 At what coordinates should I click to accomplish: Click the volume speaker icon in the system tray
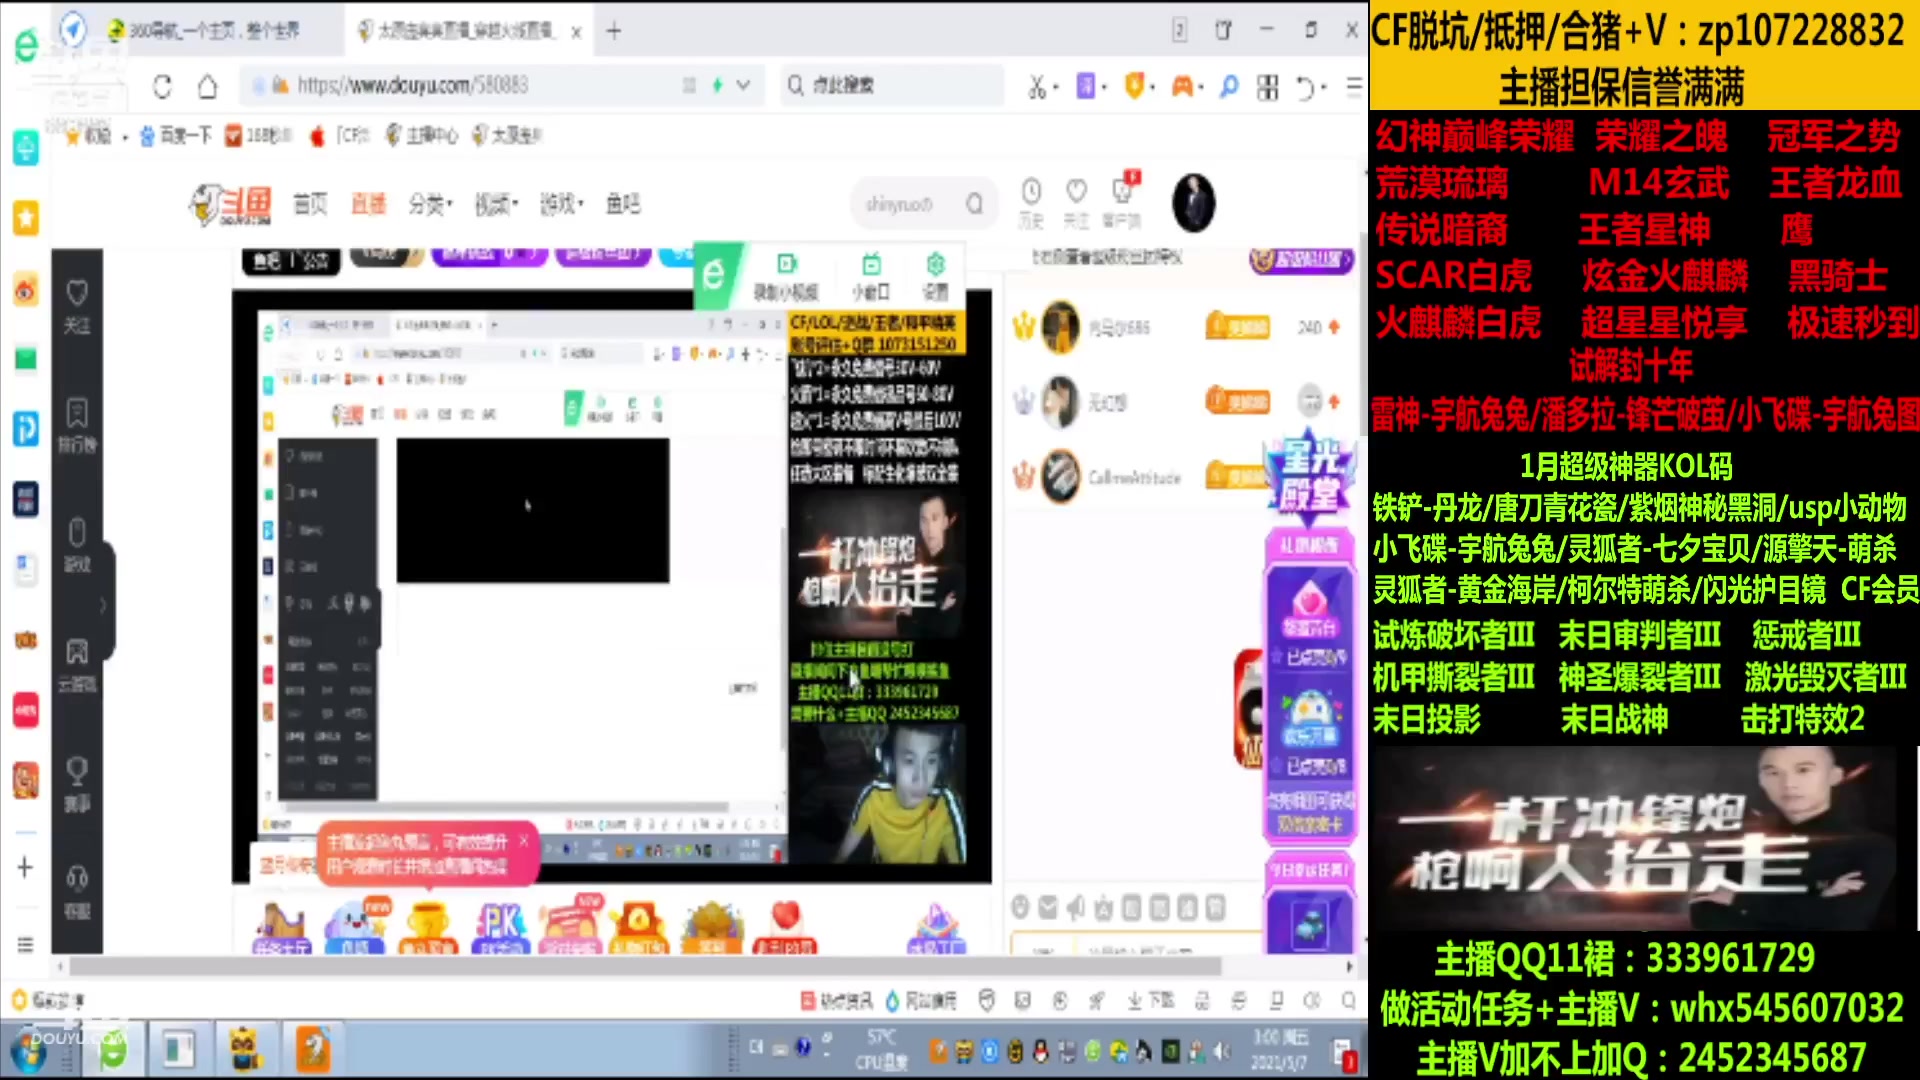pos(1222,1051)
